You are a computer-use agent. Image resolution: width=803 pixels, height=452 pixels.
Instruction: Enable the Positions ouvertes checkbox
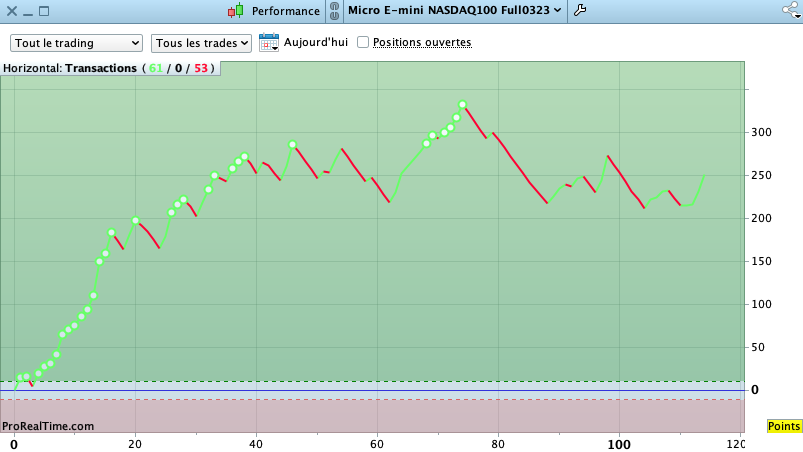[x=363, y=42]
